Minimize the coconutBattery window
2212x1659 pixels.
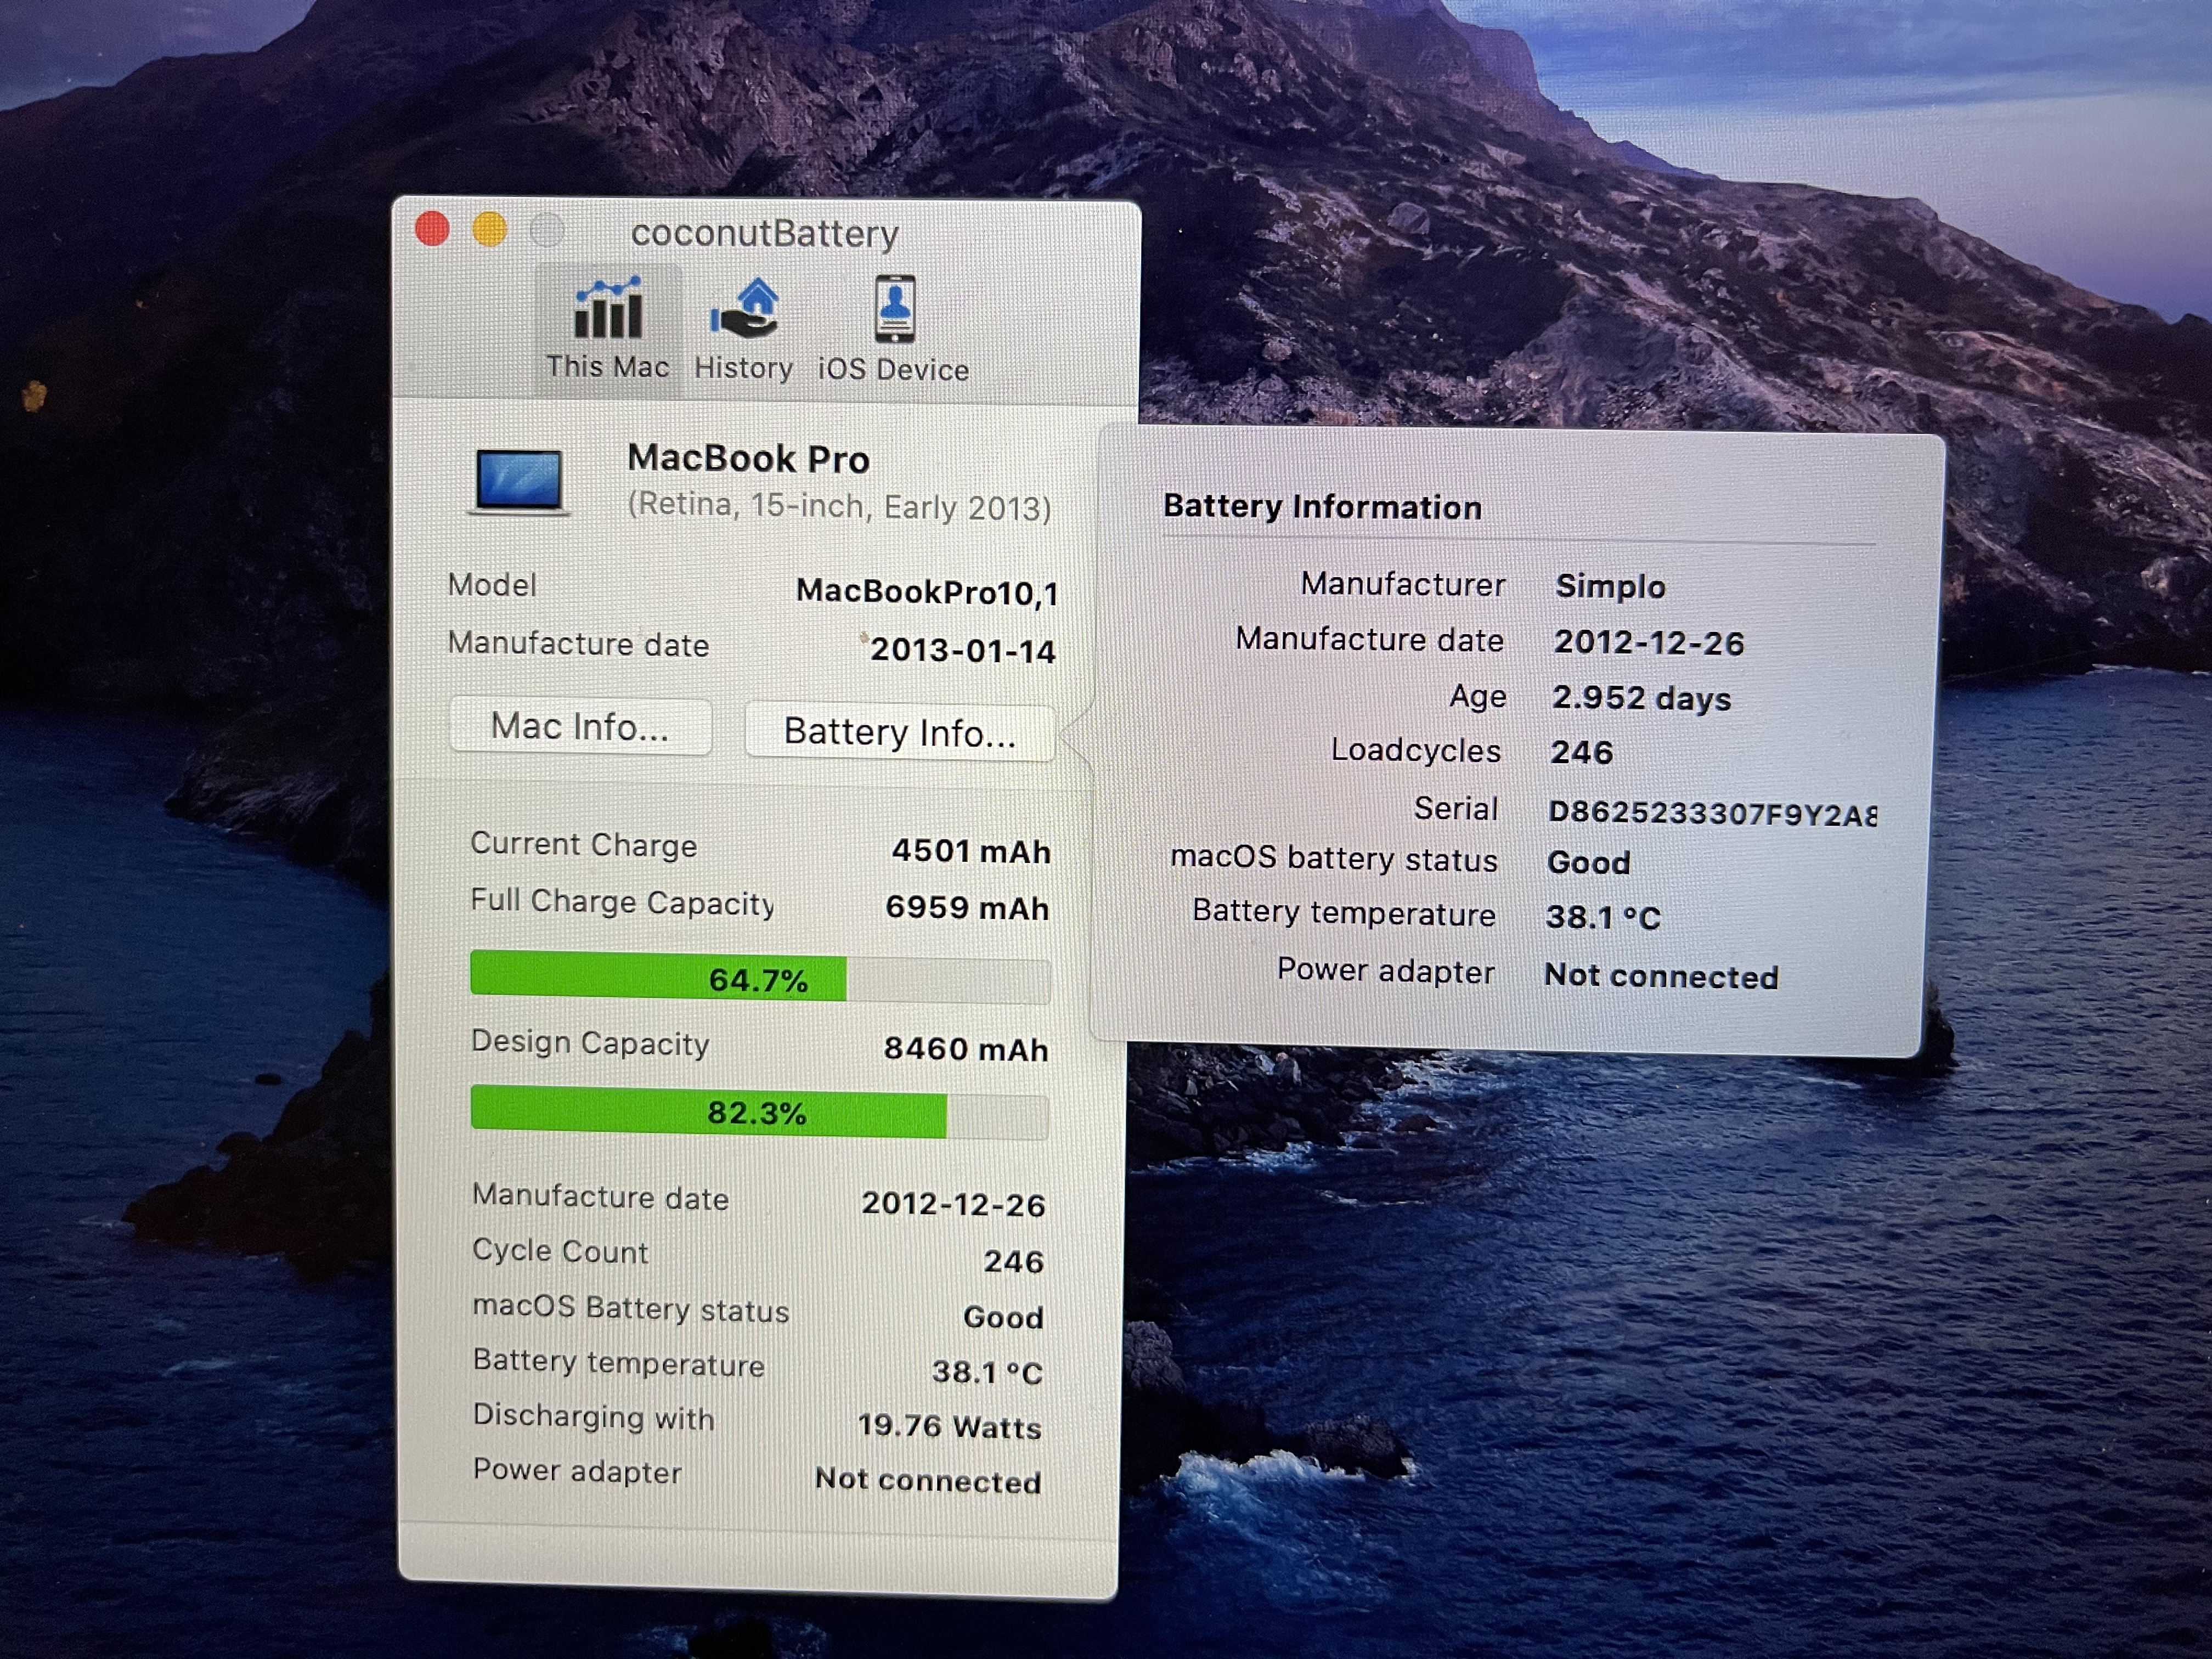point(489,230)
